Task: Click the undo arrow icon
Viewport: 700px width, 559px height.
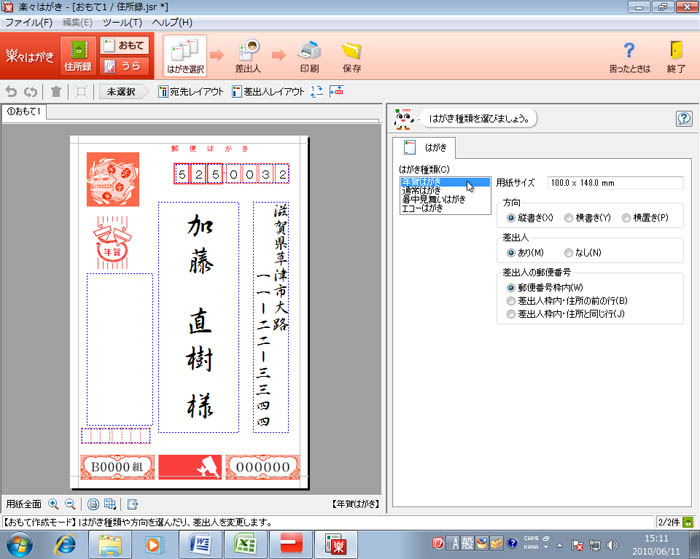Action: 12,92
